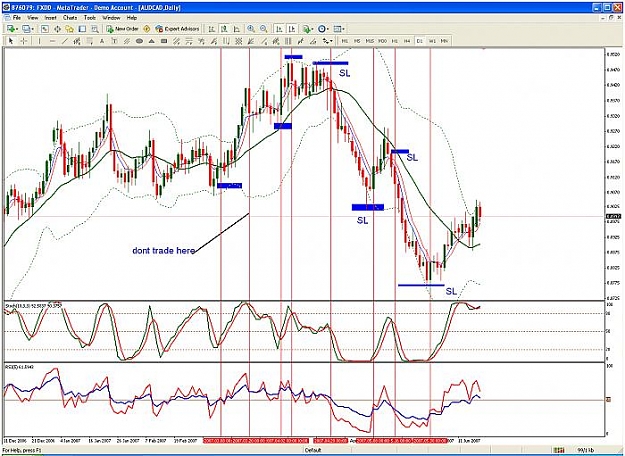
Task: Set timeframe to D1
Action: coord(420,41)
